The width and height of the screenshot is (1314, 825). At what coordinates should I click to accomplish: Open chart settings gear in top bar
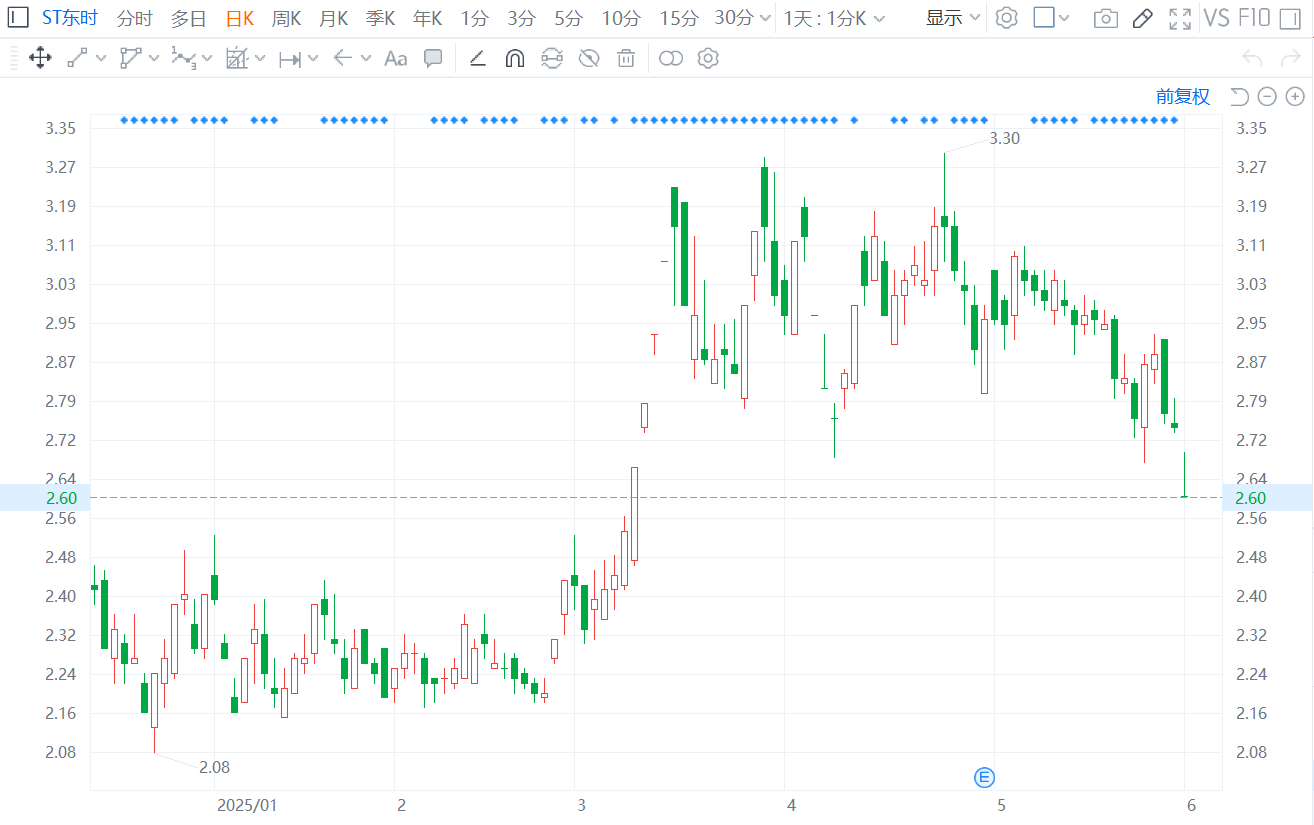pos(1007,18)
